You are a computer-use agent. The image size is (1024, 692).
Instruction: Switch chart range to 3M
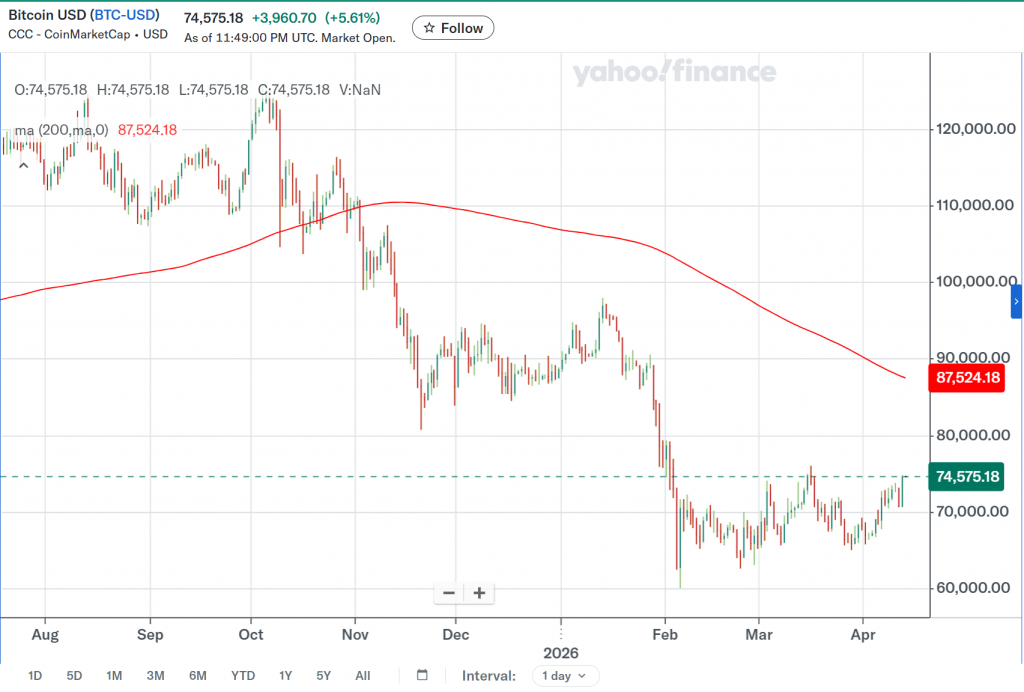click(x=155, y=676)
